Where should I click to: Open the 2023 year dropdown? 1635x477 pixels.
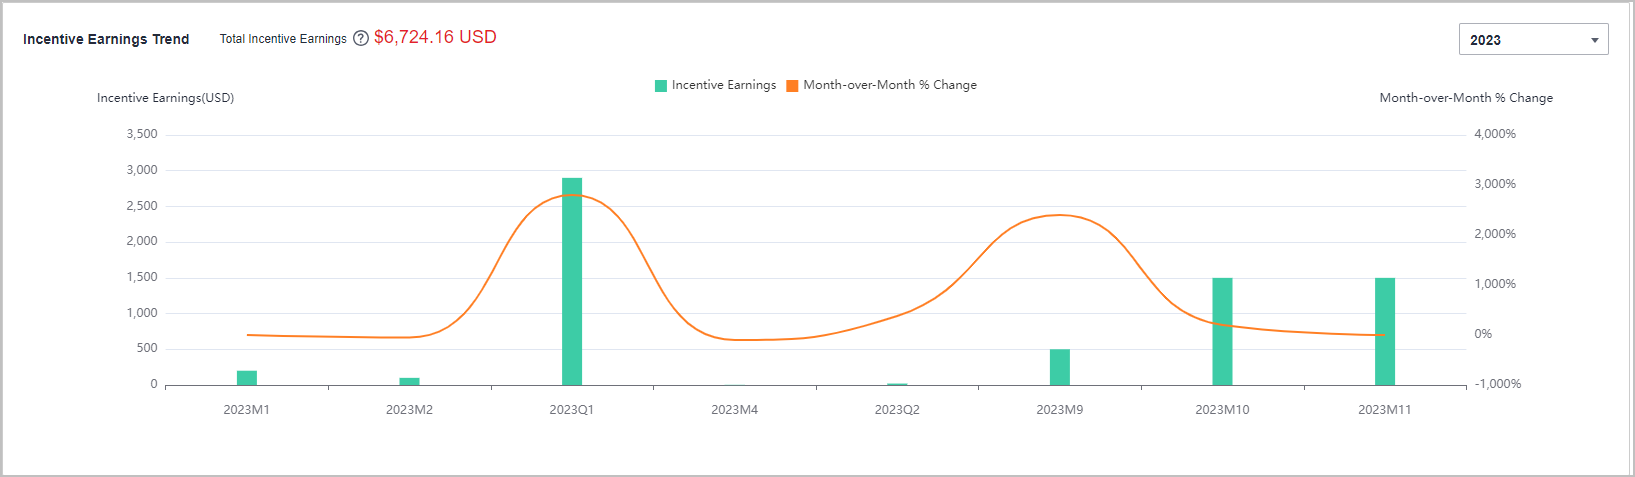1533,39
